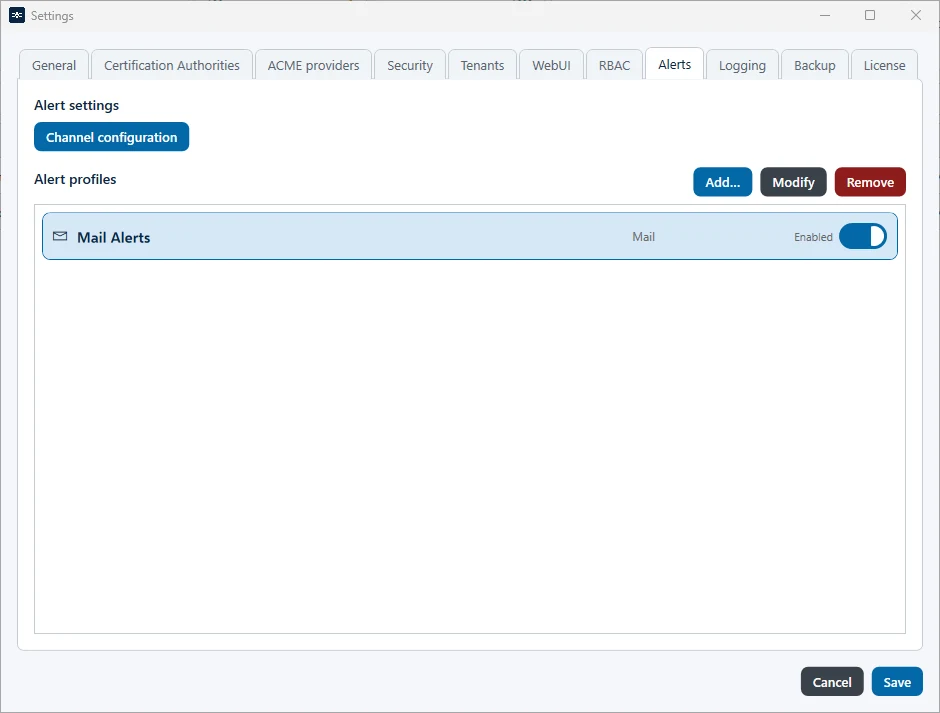
Task: Remove the selected alert profile
Action: click(x=870, y=182)
